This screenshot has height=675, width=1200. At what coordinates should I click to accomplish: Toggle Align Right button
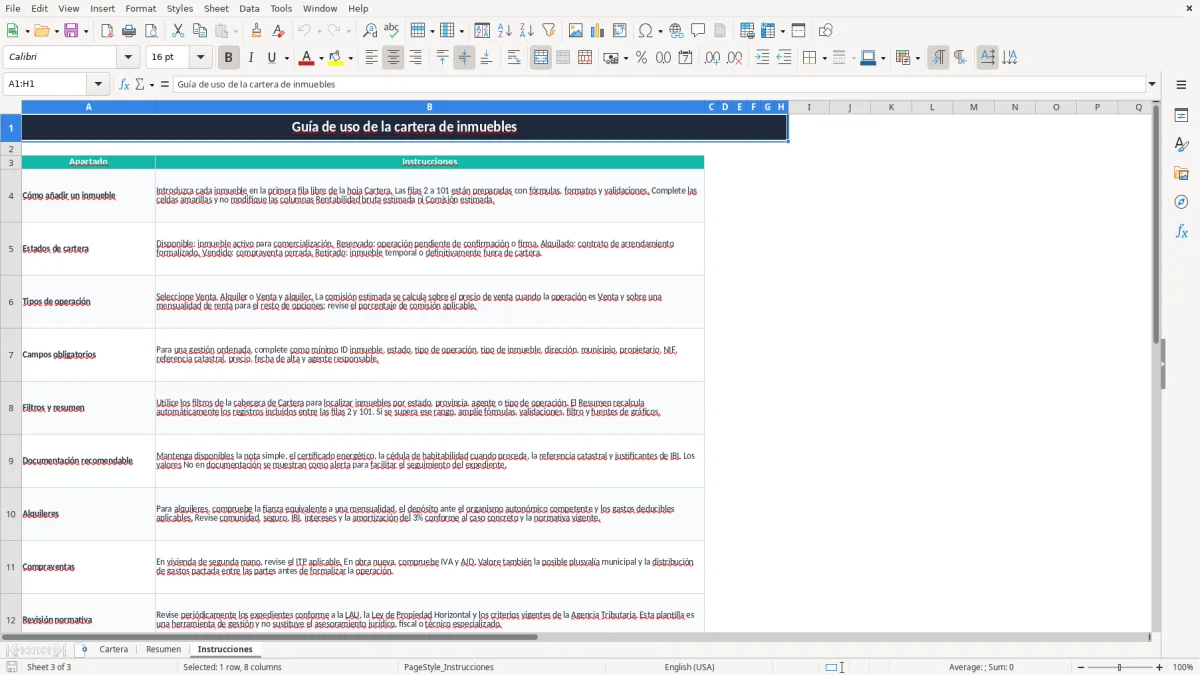pyautogui.click(x=415, y=58)
